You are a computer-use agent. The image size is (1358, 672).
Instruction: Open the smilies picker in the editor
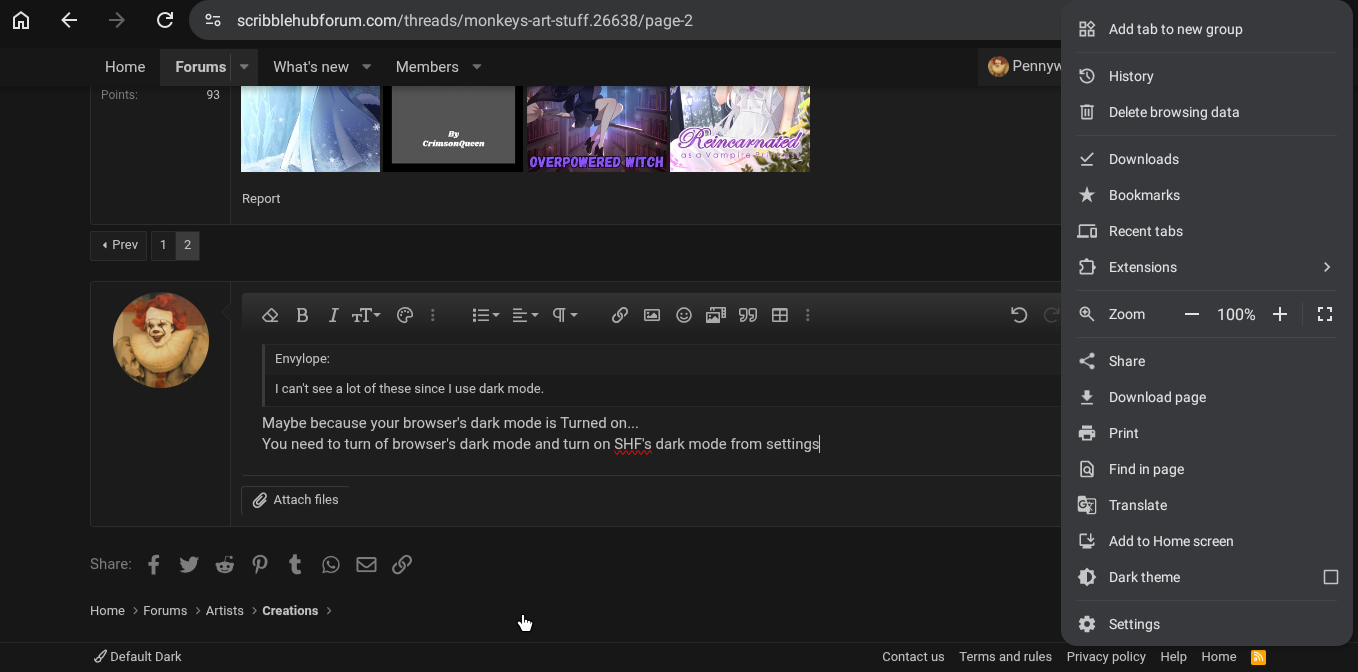coord(683,315)
